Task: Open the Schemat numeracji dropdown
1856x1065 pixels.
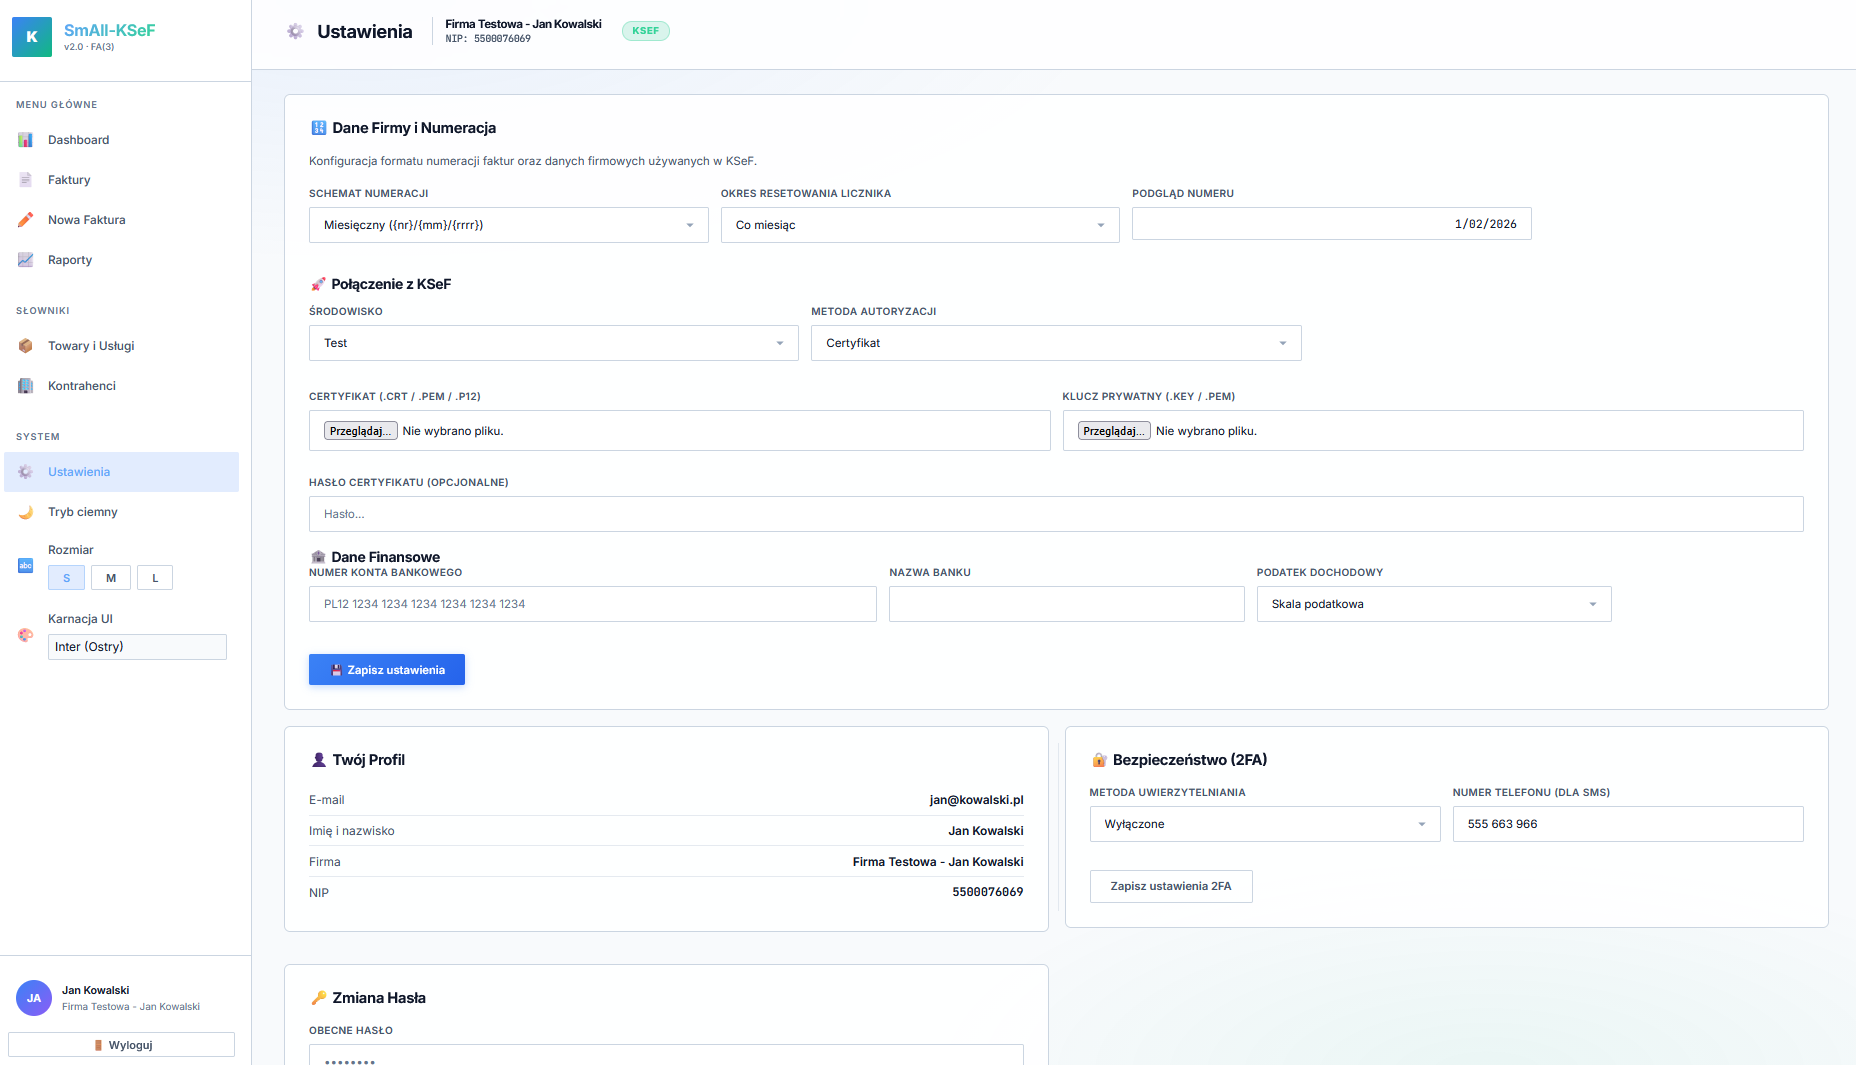Action: [x=508, y=225]
